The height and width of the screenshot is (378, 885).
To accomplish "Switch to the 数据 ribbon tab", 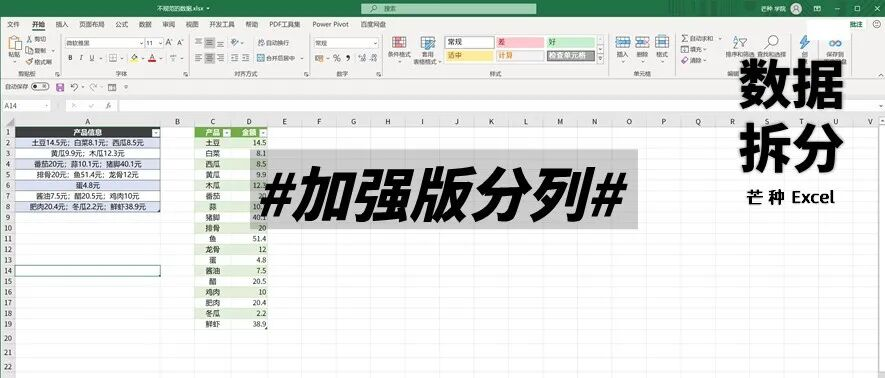I will (x=145, y=25).
